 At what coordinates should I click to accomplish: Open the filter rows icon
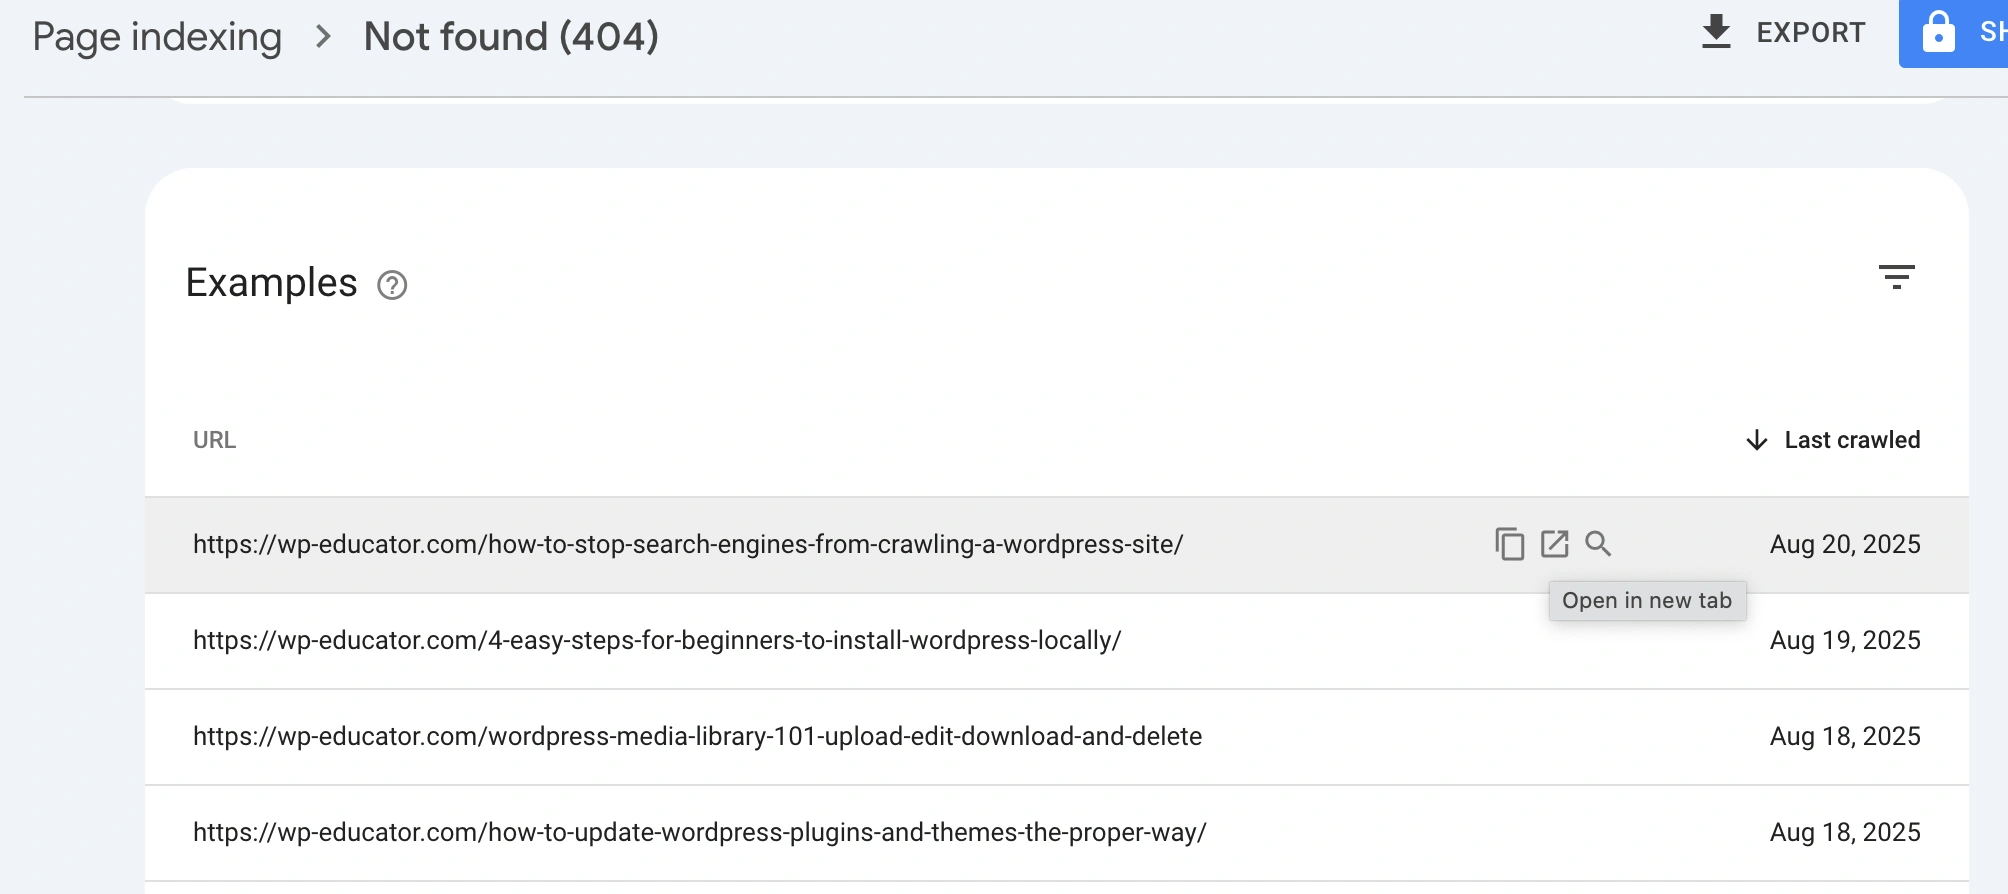[x=1896, y=277]
